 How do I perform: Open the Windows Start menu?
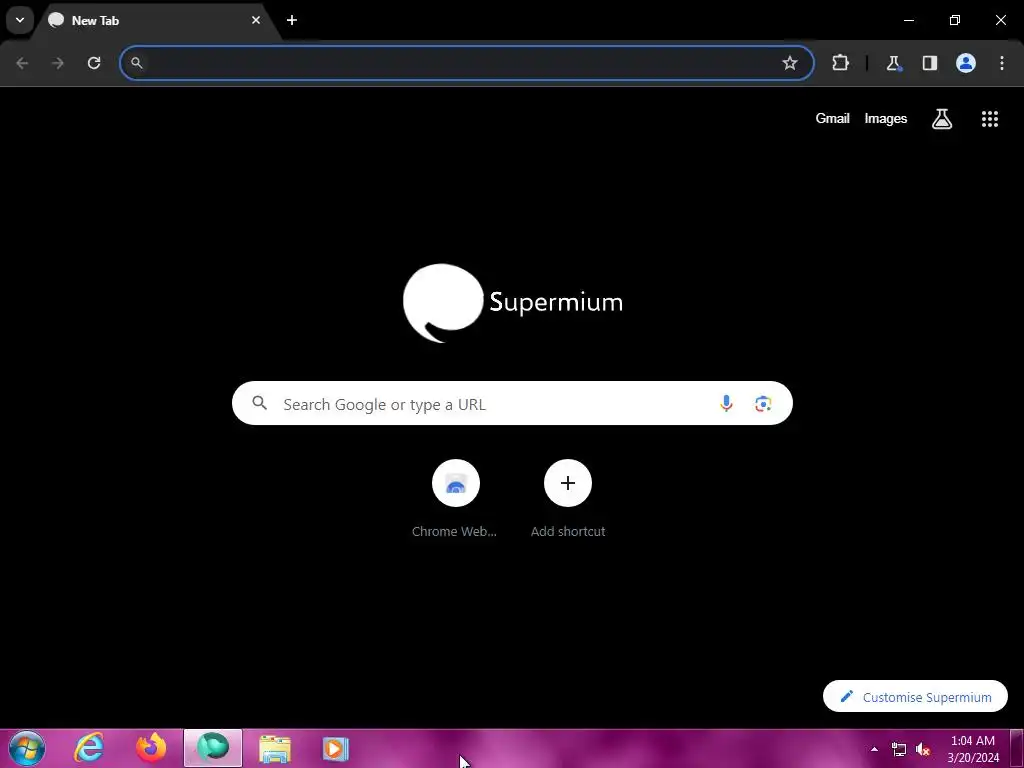[27, 748]
